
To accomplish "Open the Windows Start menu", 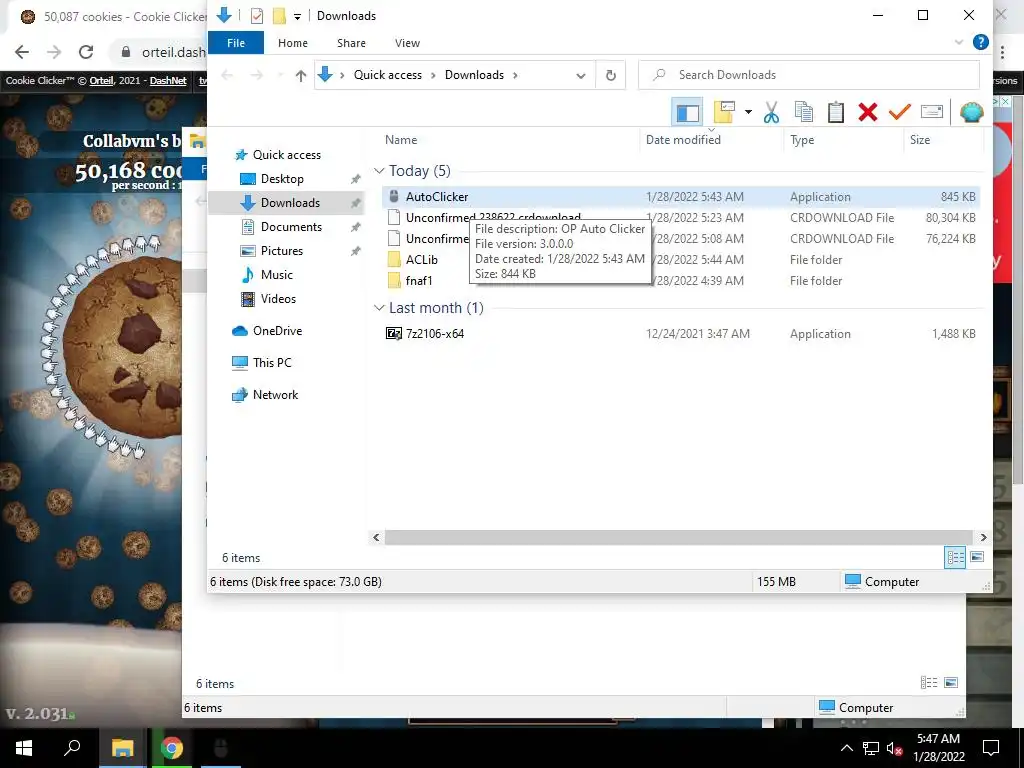I will click(24, 748).
